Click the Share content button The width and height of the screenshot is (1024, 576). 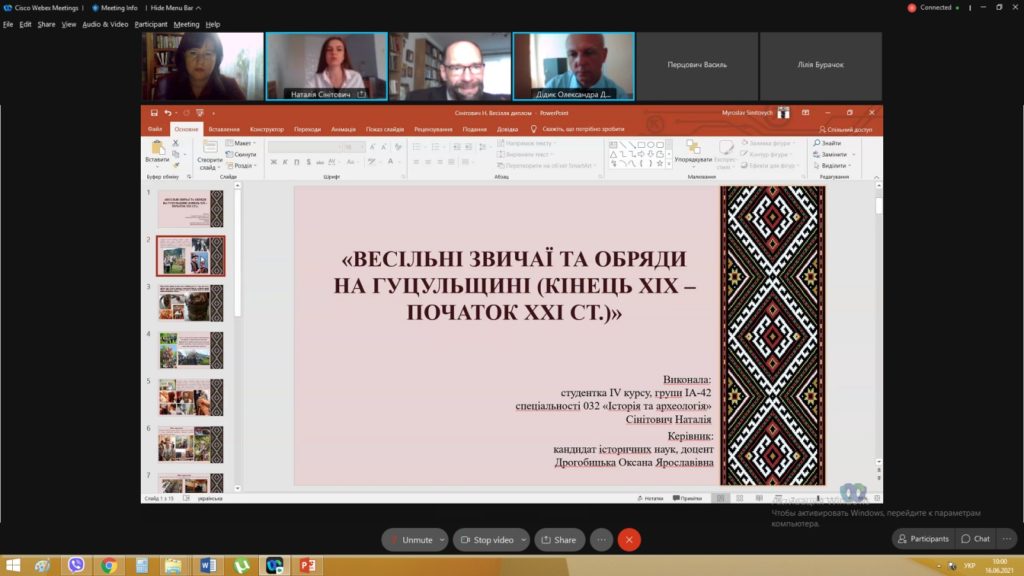pos(559,540)
